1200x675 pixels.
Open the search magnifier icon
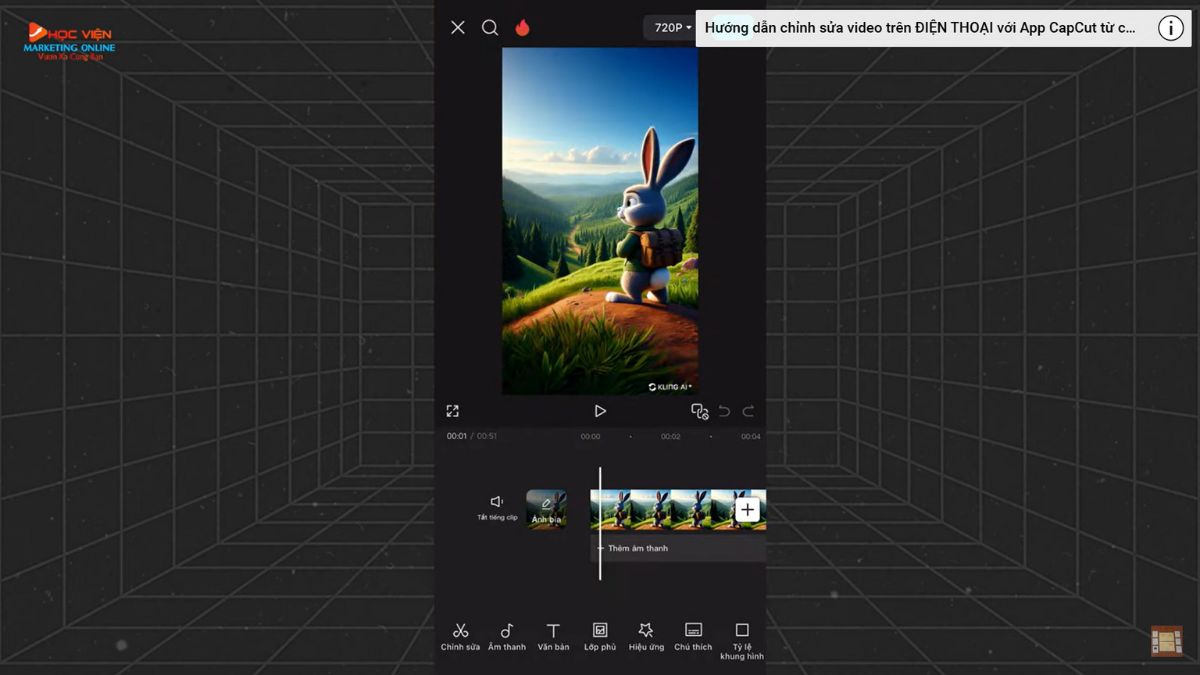pyautogui.click(x=490, y=28)
